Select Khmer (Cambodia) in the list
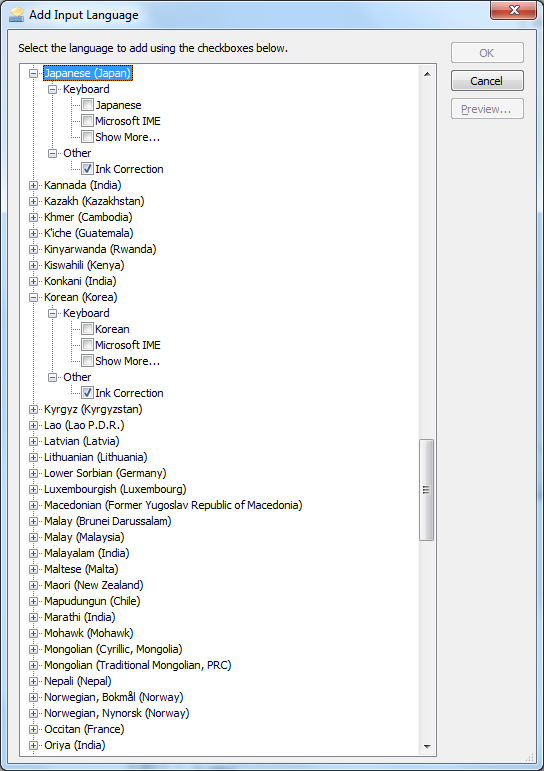 point(88,217)
